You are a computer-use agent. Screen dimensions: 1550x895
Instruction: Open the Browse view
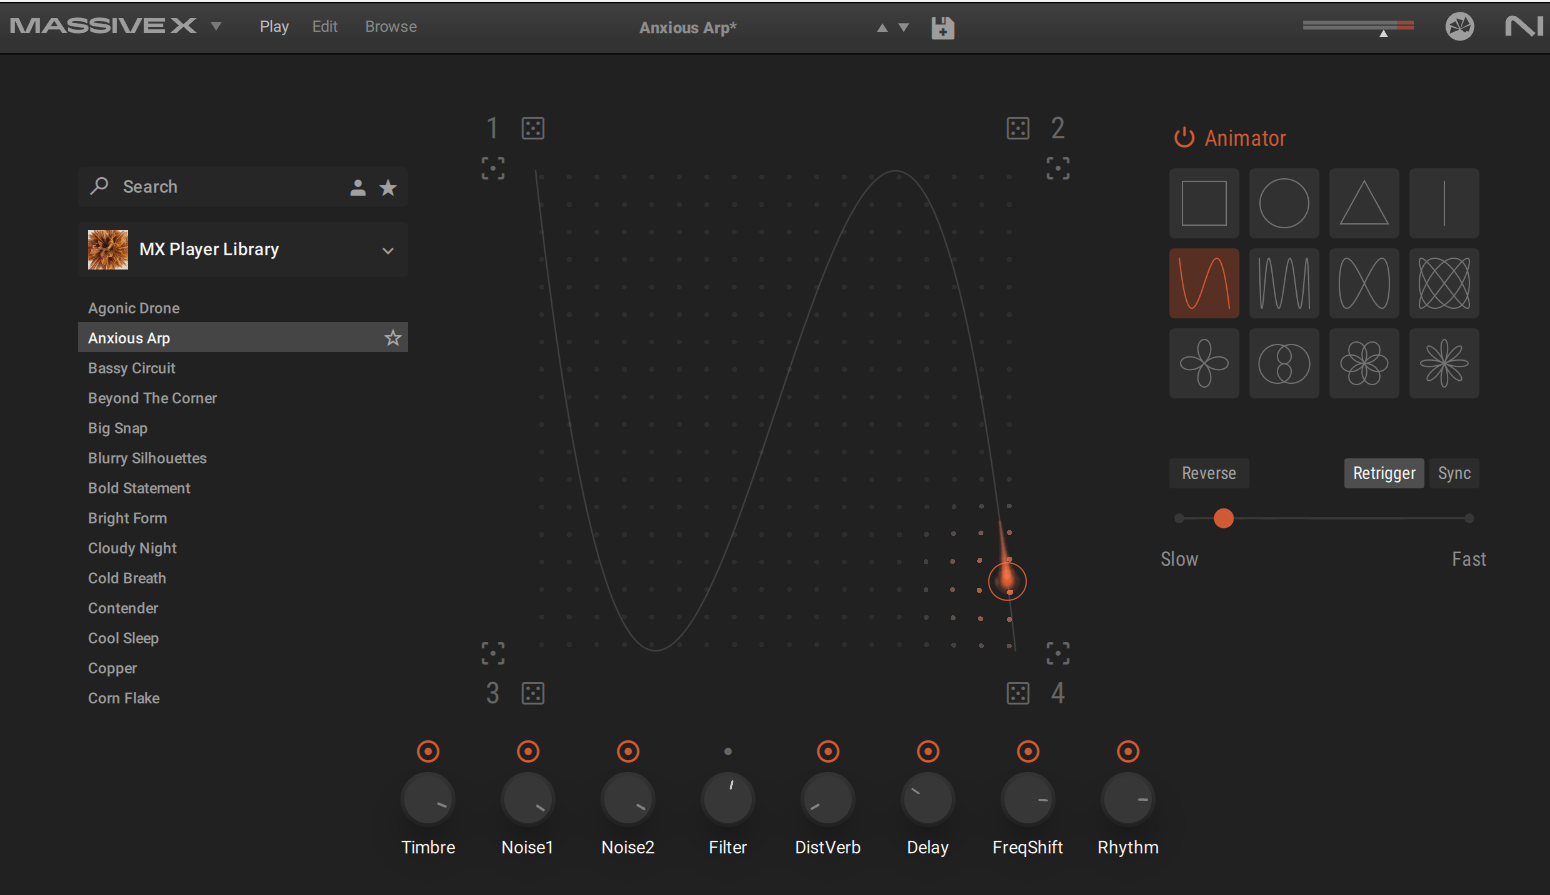tap(391, 27)
